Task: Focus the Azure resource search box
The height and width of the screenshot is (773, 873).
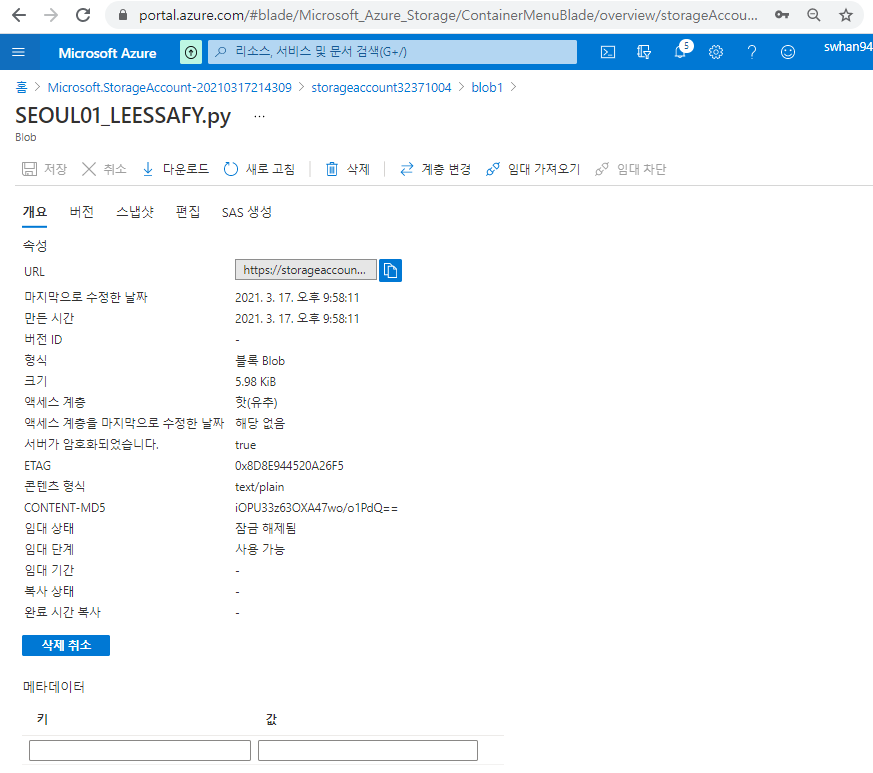Action: tap(392, 52)
